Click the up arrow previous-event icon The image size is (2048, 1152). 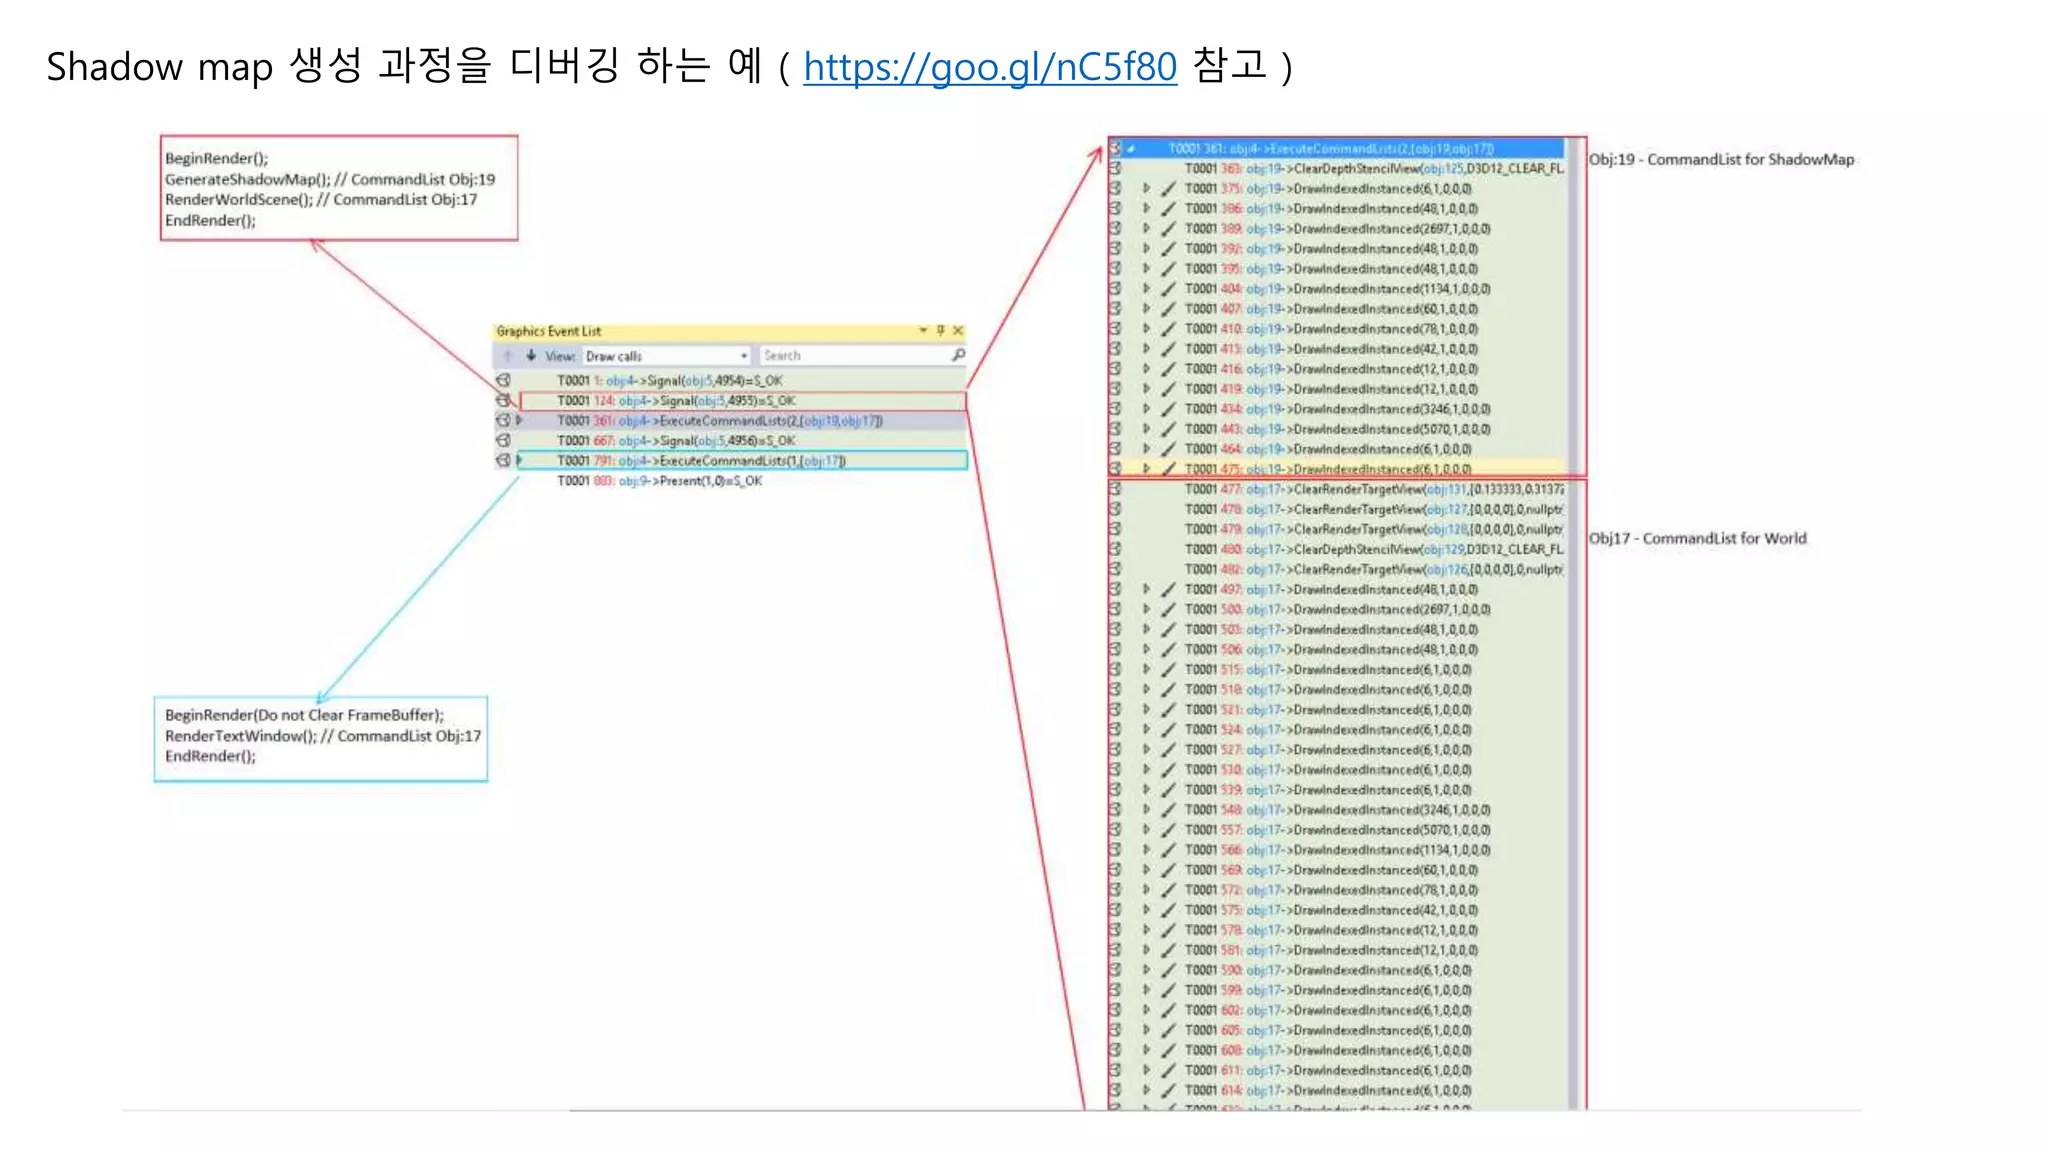508,356
